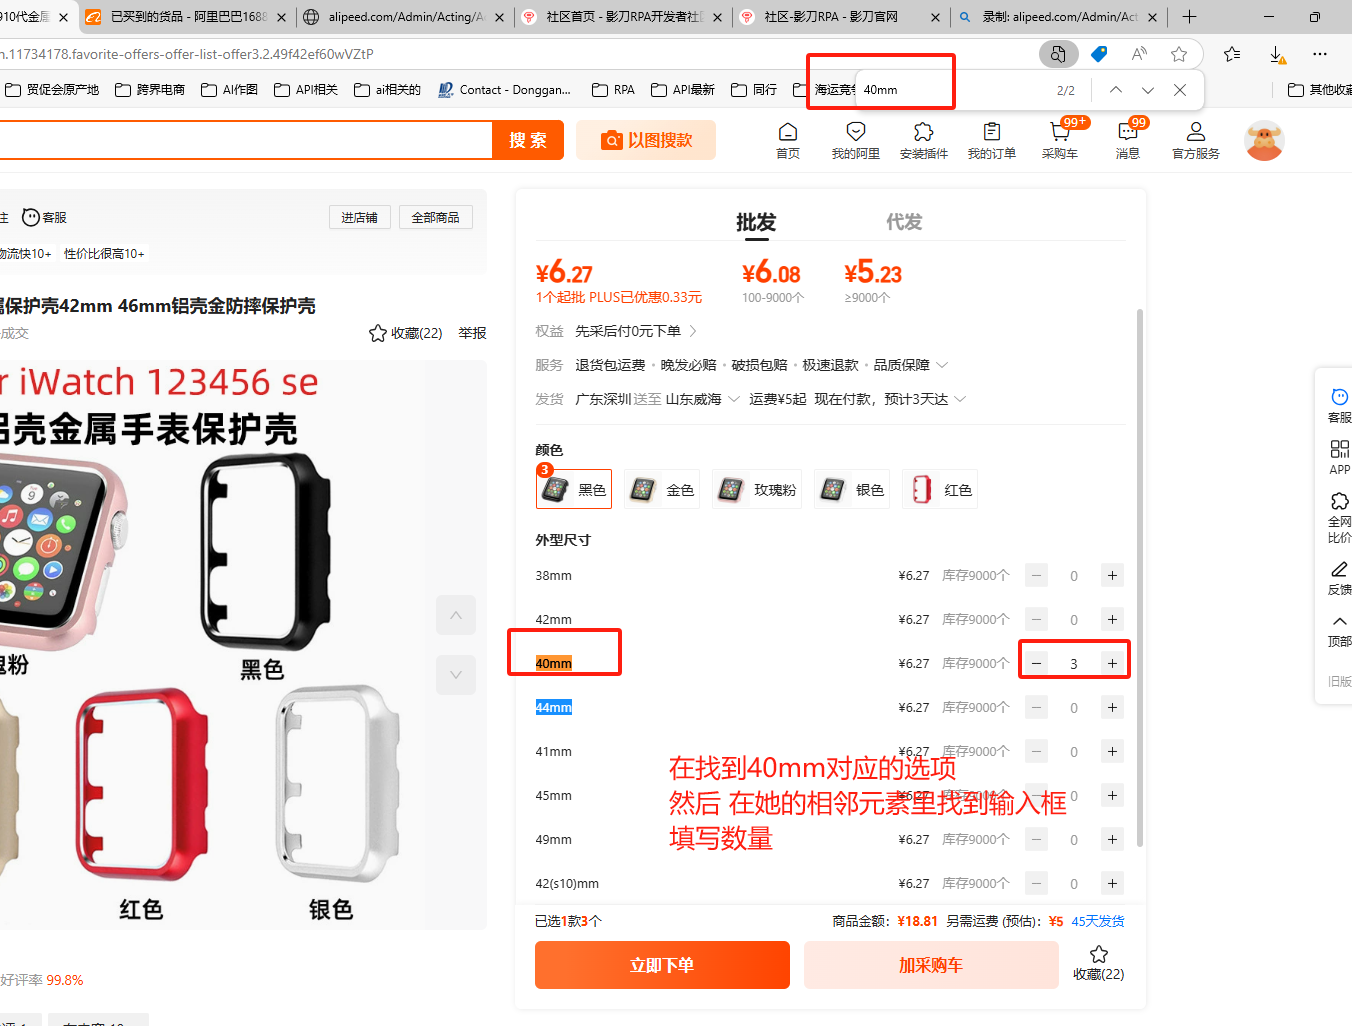Viewport: 1352px width, 1026px height.
Task: Go to previous find result
Action: pyautogui.click(x=1116, y=90)
